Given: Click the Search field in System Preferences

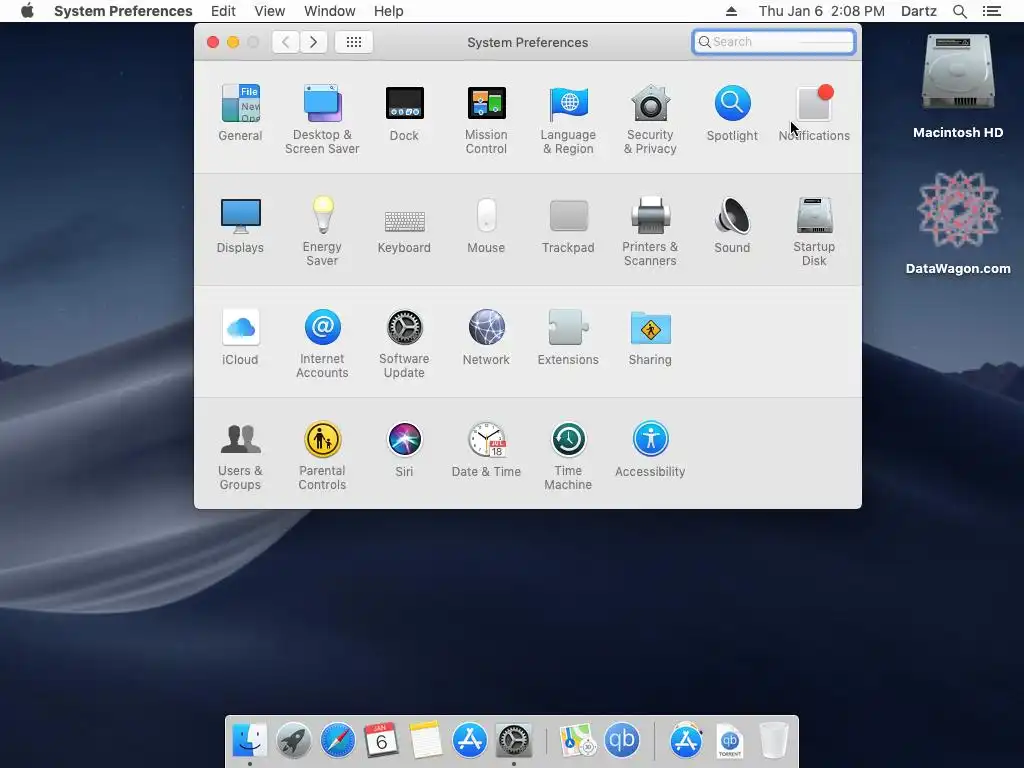Looking at the screenshot, I should click(x=774, y=42).
